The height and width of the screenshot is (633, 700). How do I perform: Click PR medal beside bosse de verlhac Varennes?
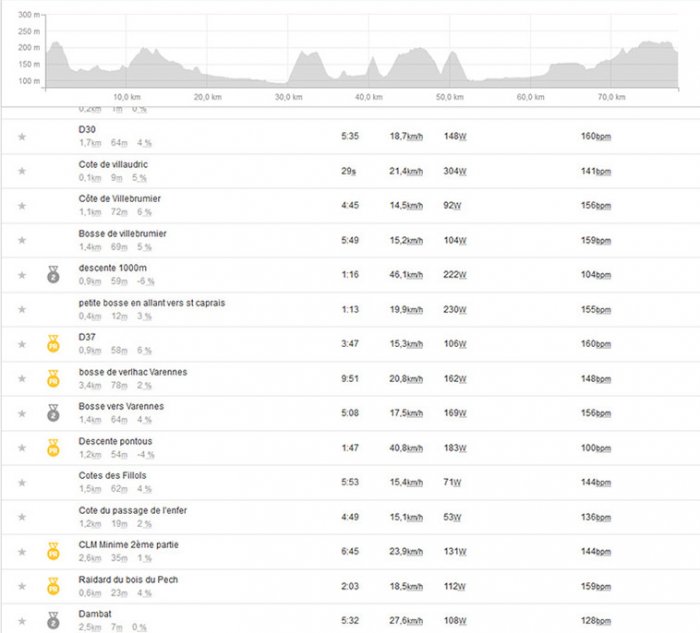53,379
